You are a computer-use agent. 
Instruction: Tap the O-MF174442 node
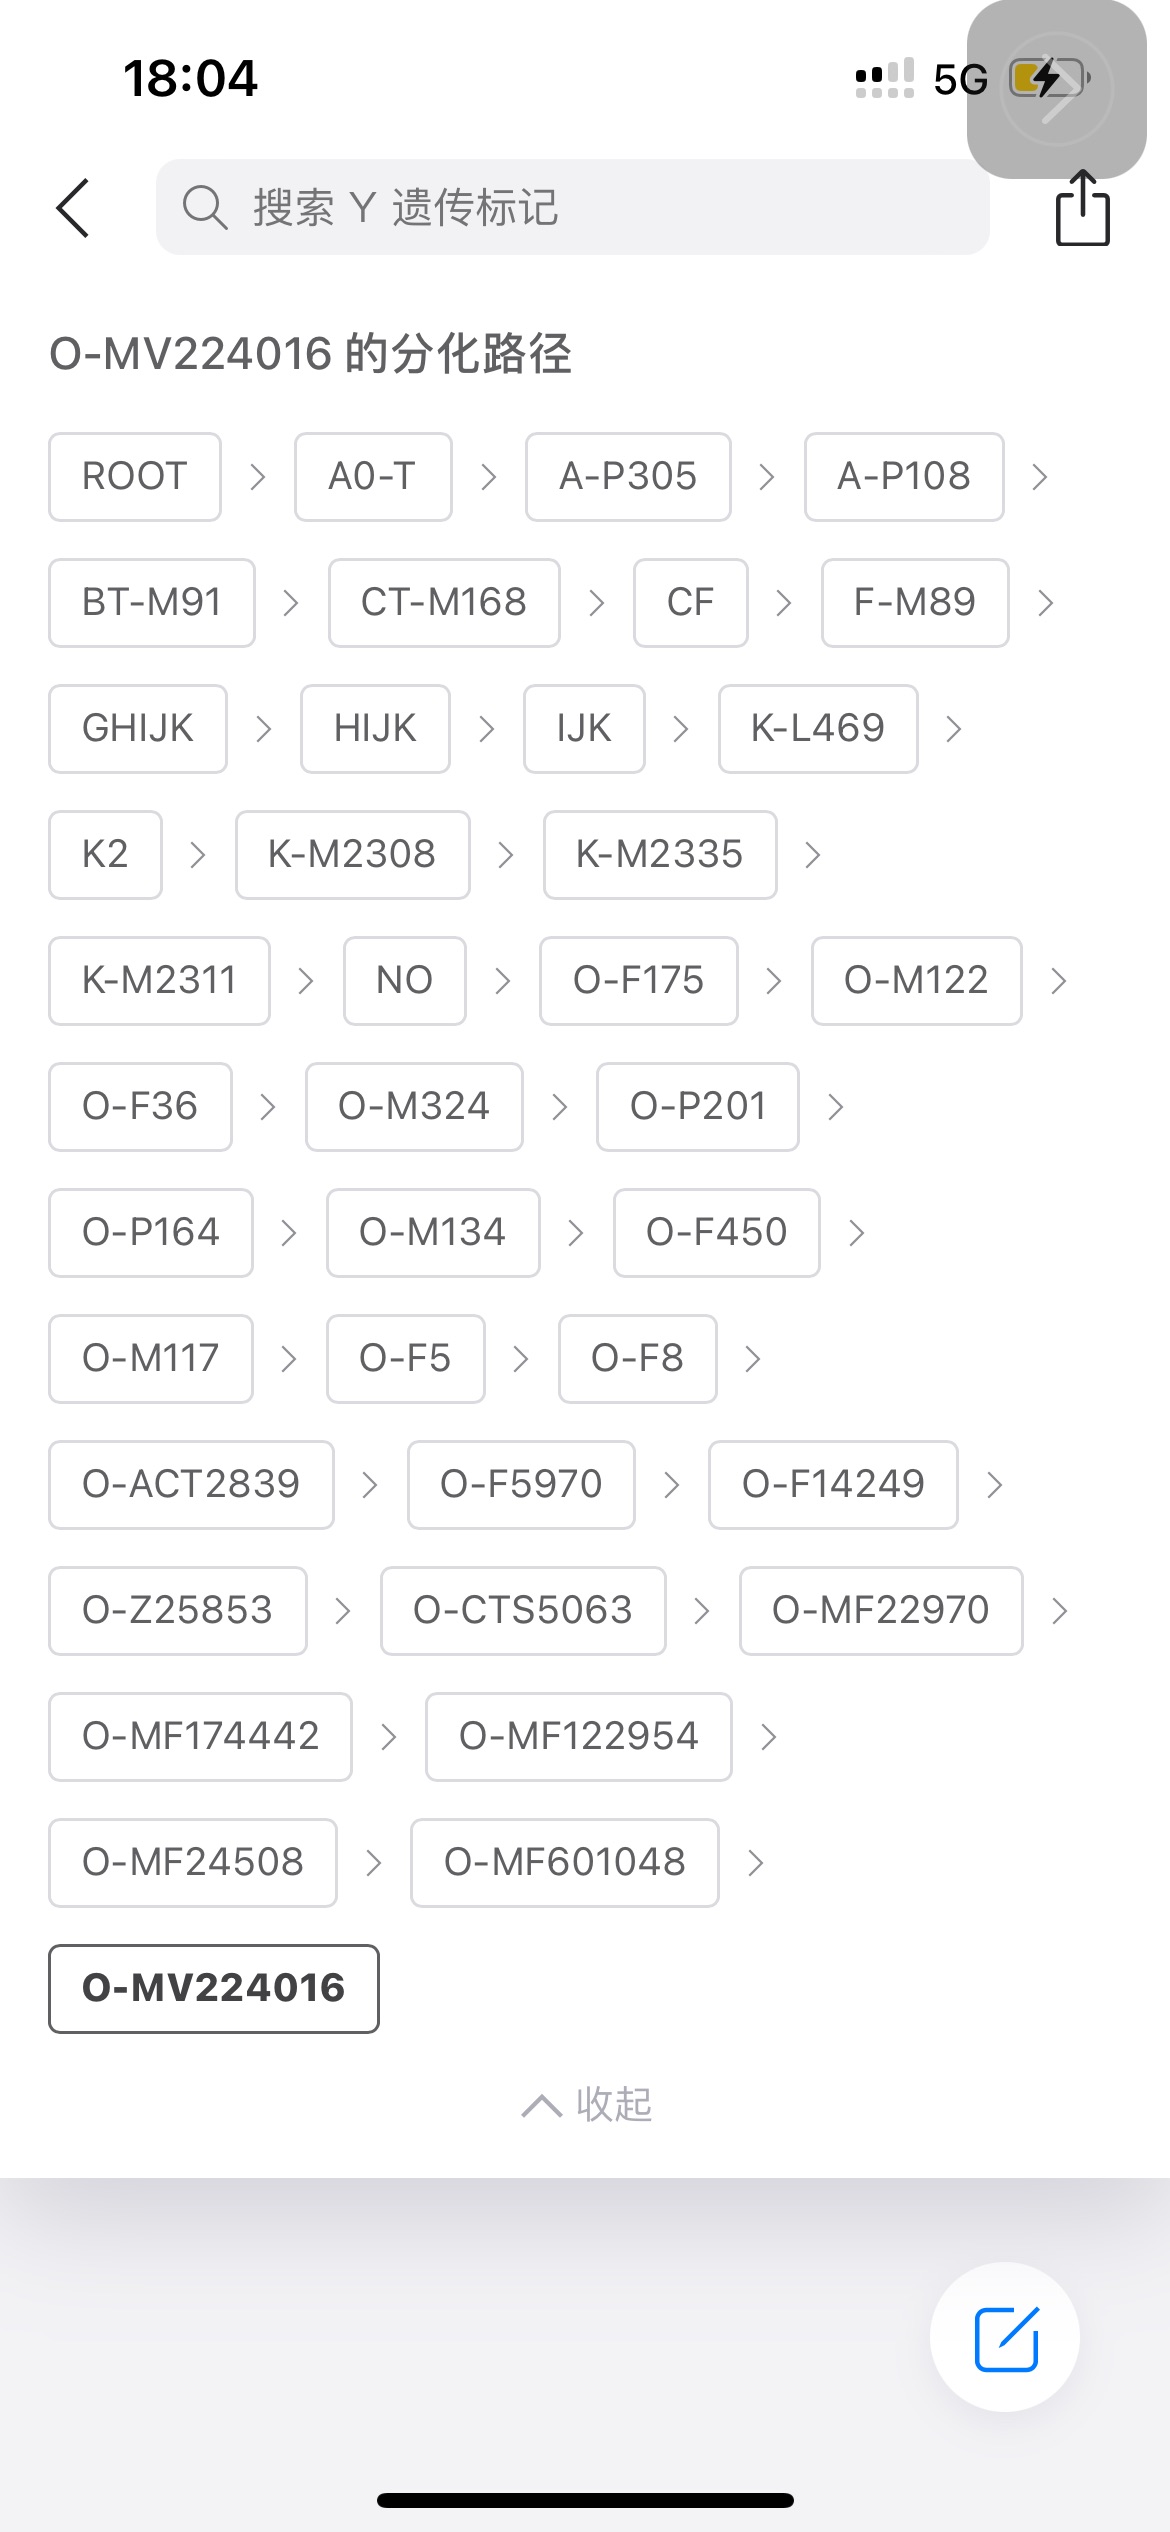200,1737
